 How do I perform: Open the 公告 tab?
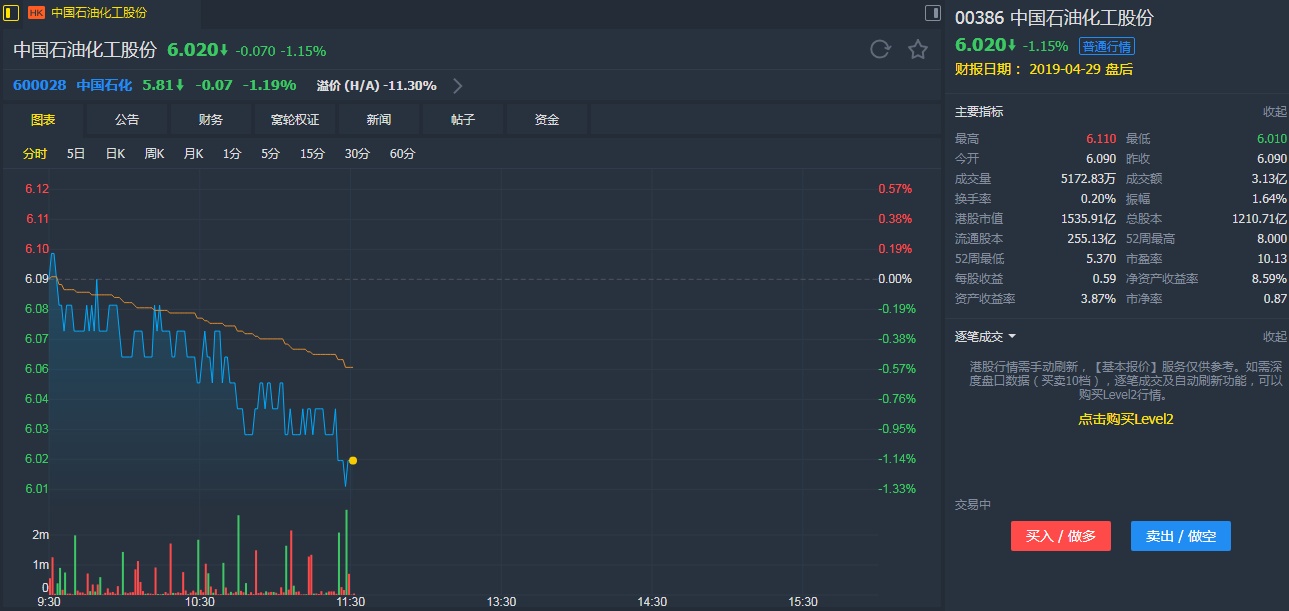click(127, 119)
